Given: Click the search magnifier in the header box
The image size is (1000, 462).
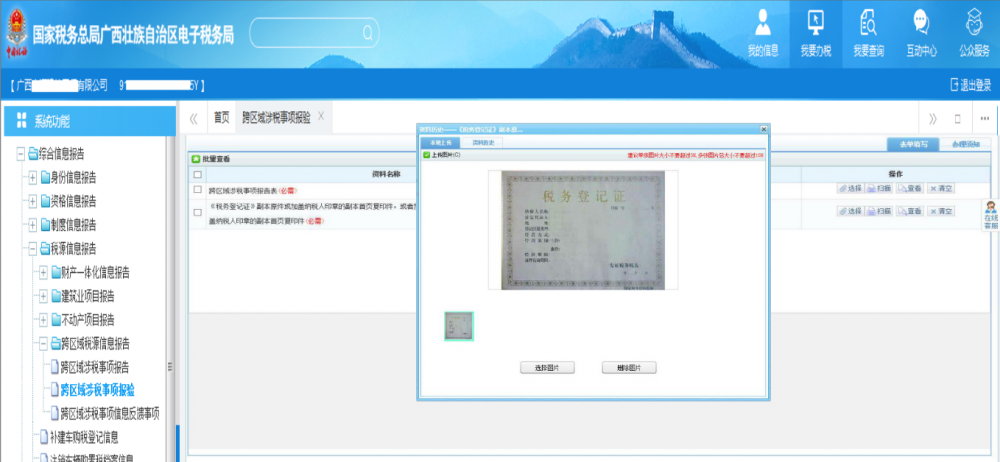Looking at the screenshot, I should point(367,33).
